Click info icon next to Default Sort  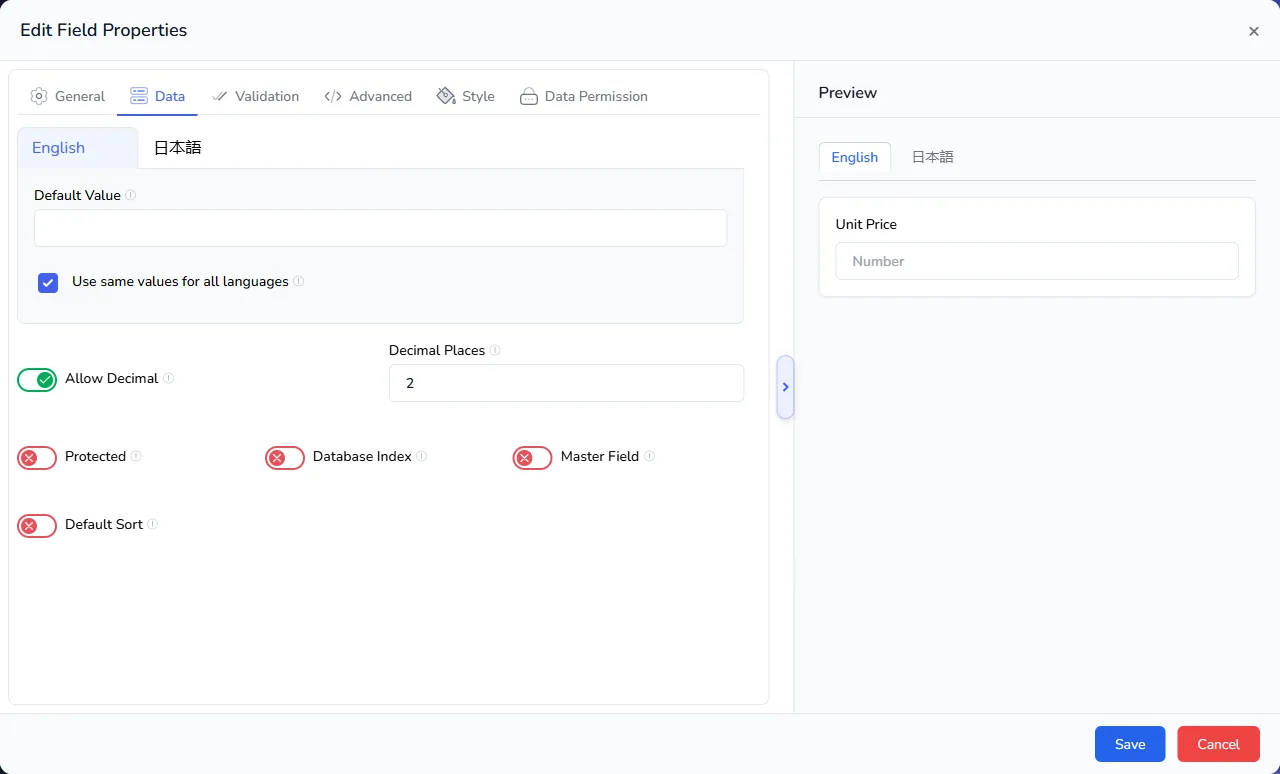point(153,524)
